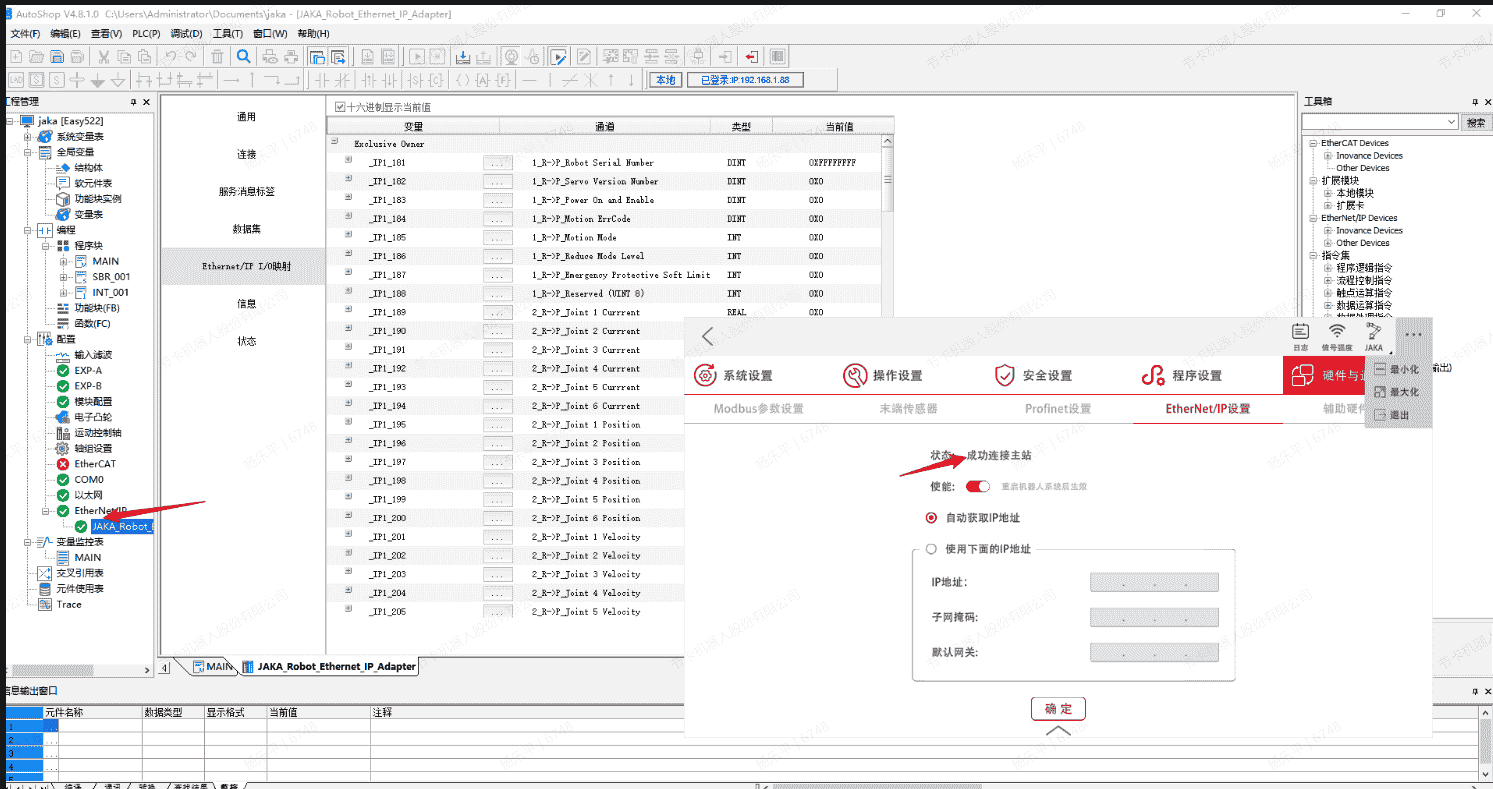Viewport: 1493px width, 789px height.
Task: Toggle the 使能 enable switch
Action: (977, 486)
